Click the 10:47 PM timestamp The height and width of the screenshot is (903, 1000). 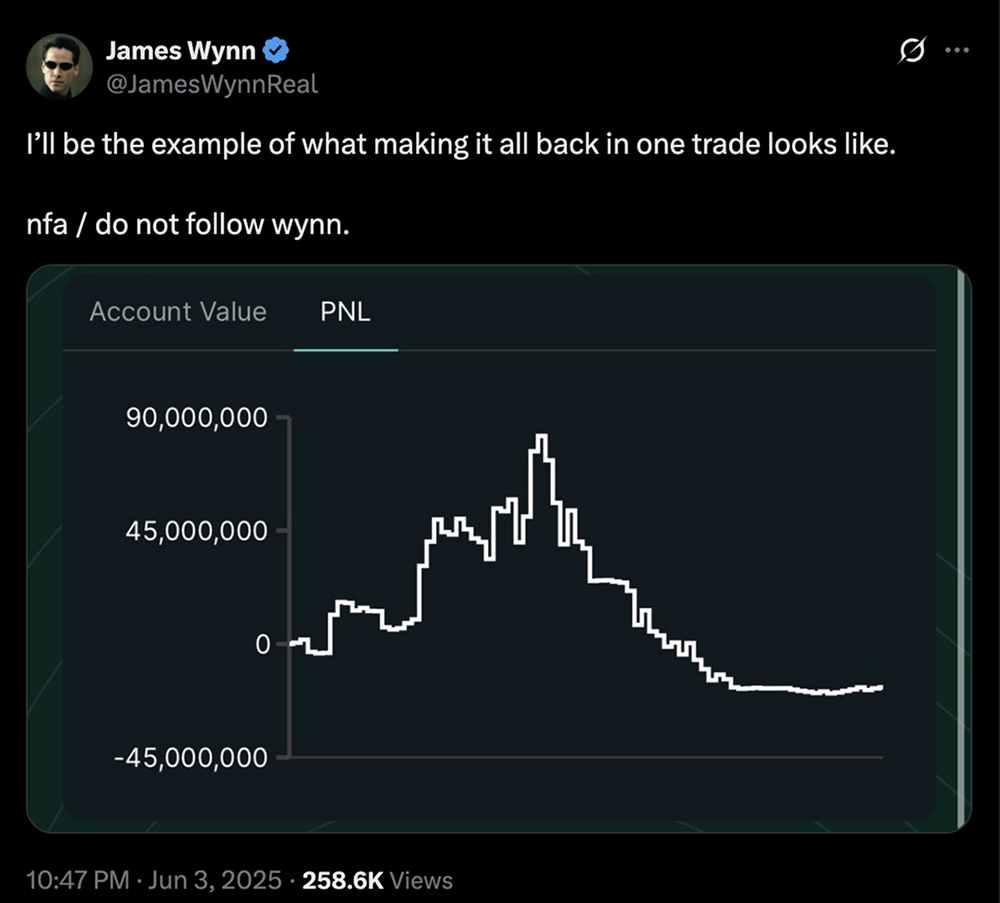click(x=79, y=881)
